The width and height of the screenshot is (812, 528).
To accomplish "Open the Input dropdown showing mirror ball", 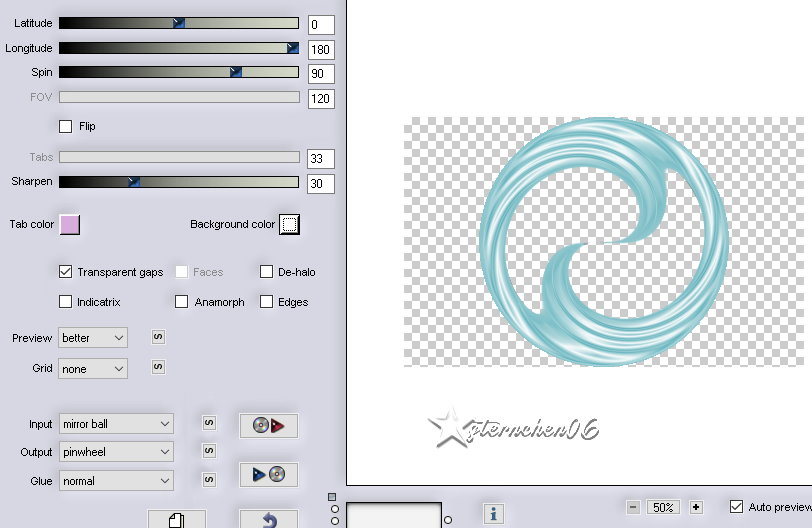I will point(116,424).
